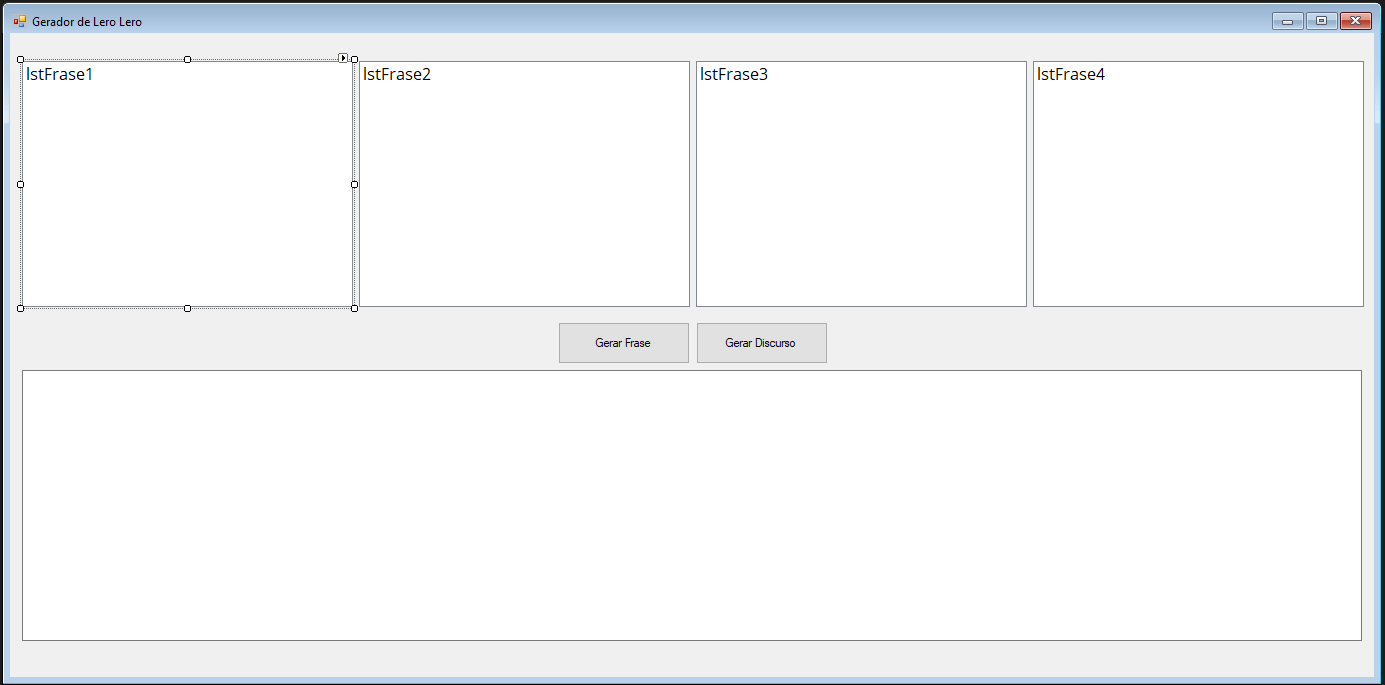
Task: Select the lstFrase3 list box
Action: [861, 184]
